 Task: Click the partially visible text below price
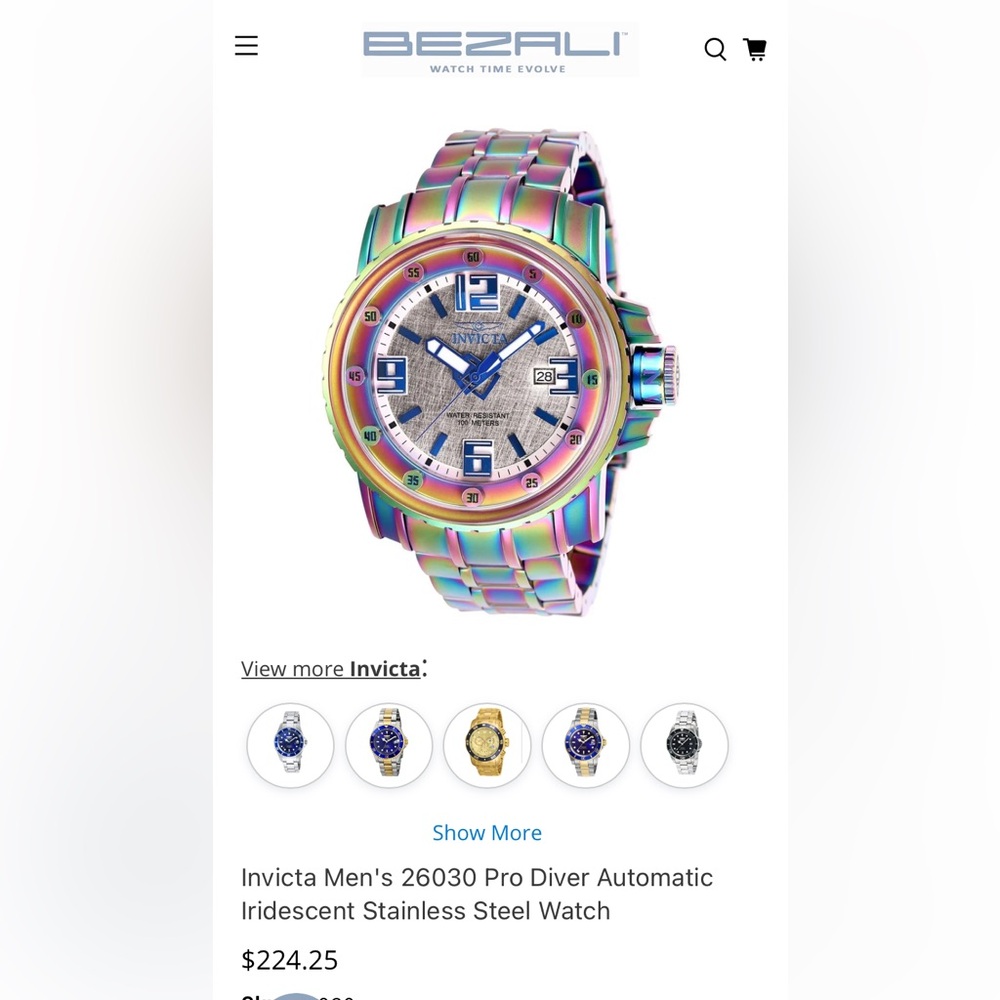coord(297,996)
